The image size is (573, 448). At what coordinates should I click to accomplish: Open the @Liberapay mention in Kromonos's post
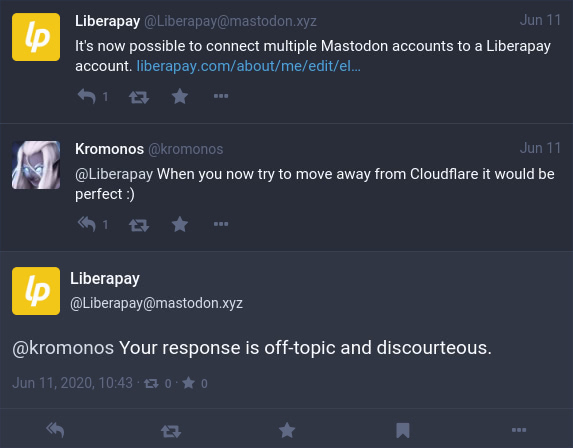pos(114,174)
